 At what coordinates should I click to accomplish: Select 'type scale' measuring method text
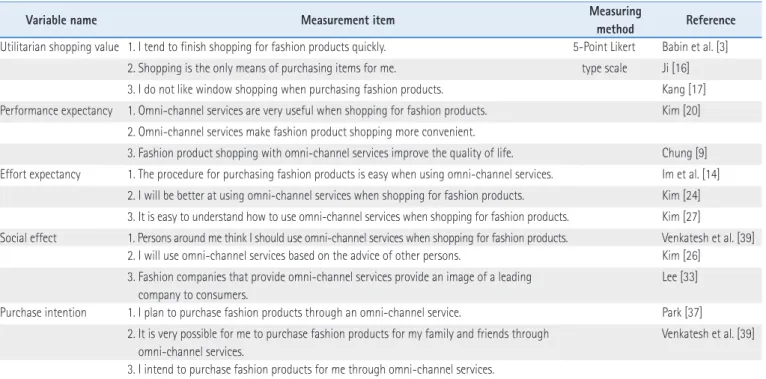(604, 68)
